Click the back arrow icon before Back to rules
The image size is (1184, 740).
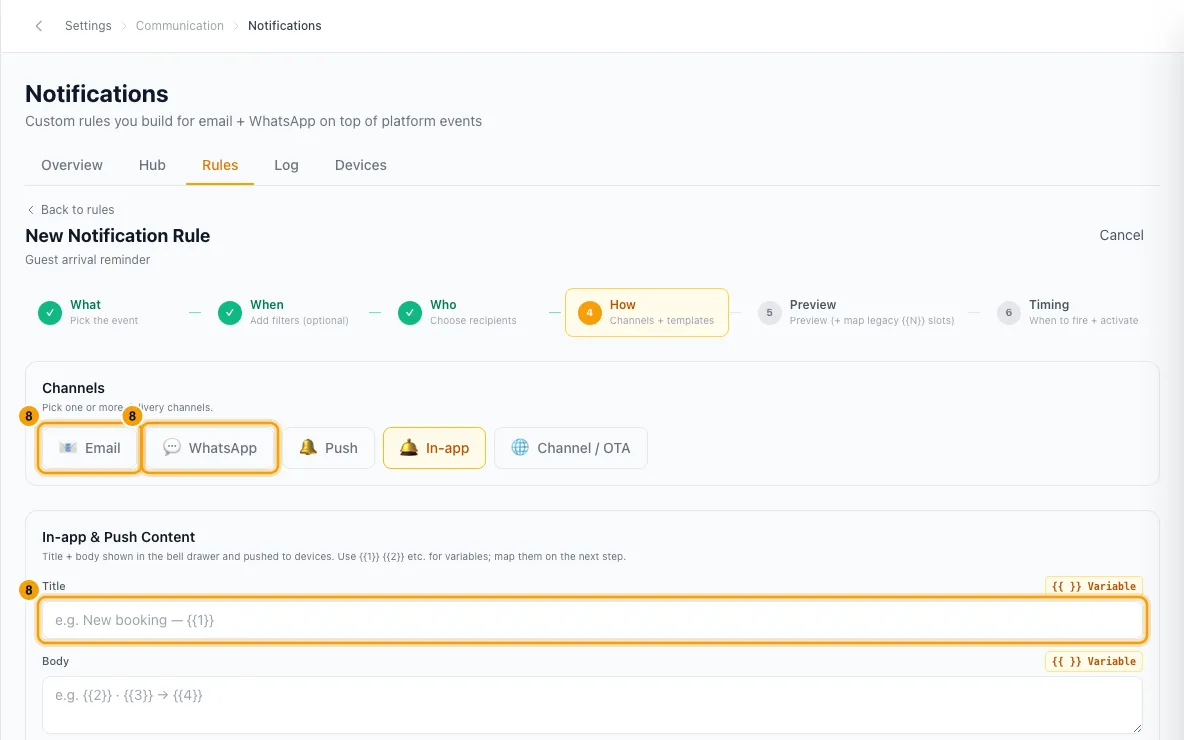tap(31, 210)
